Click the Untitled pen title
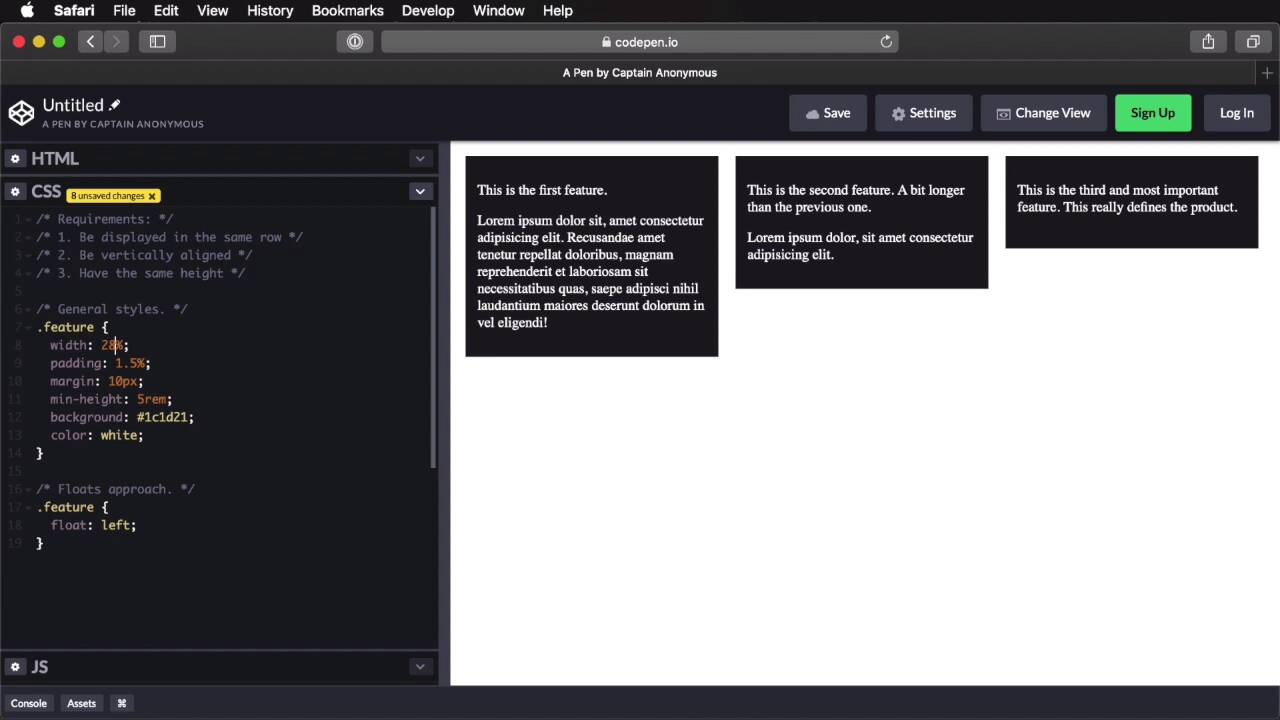This screenshot has width=1280, height=720. click(x=73, y=105)
